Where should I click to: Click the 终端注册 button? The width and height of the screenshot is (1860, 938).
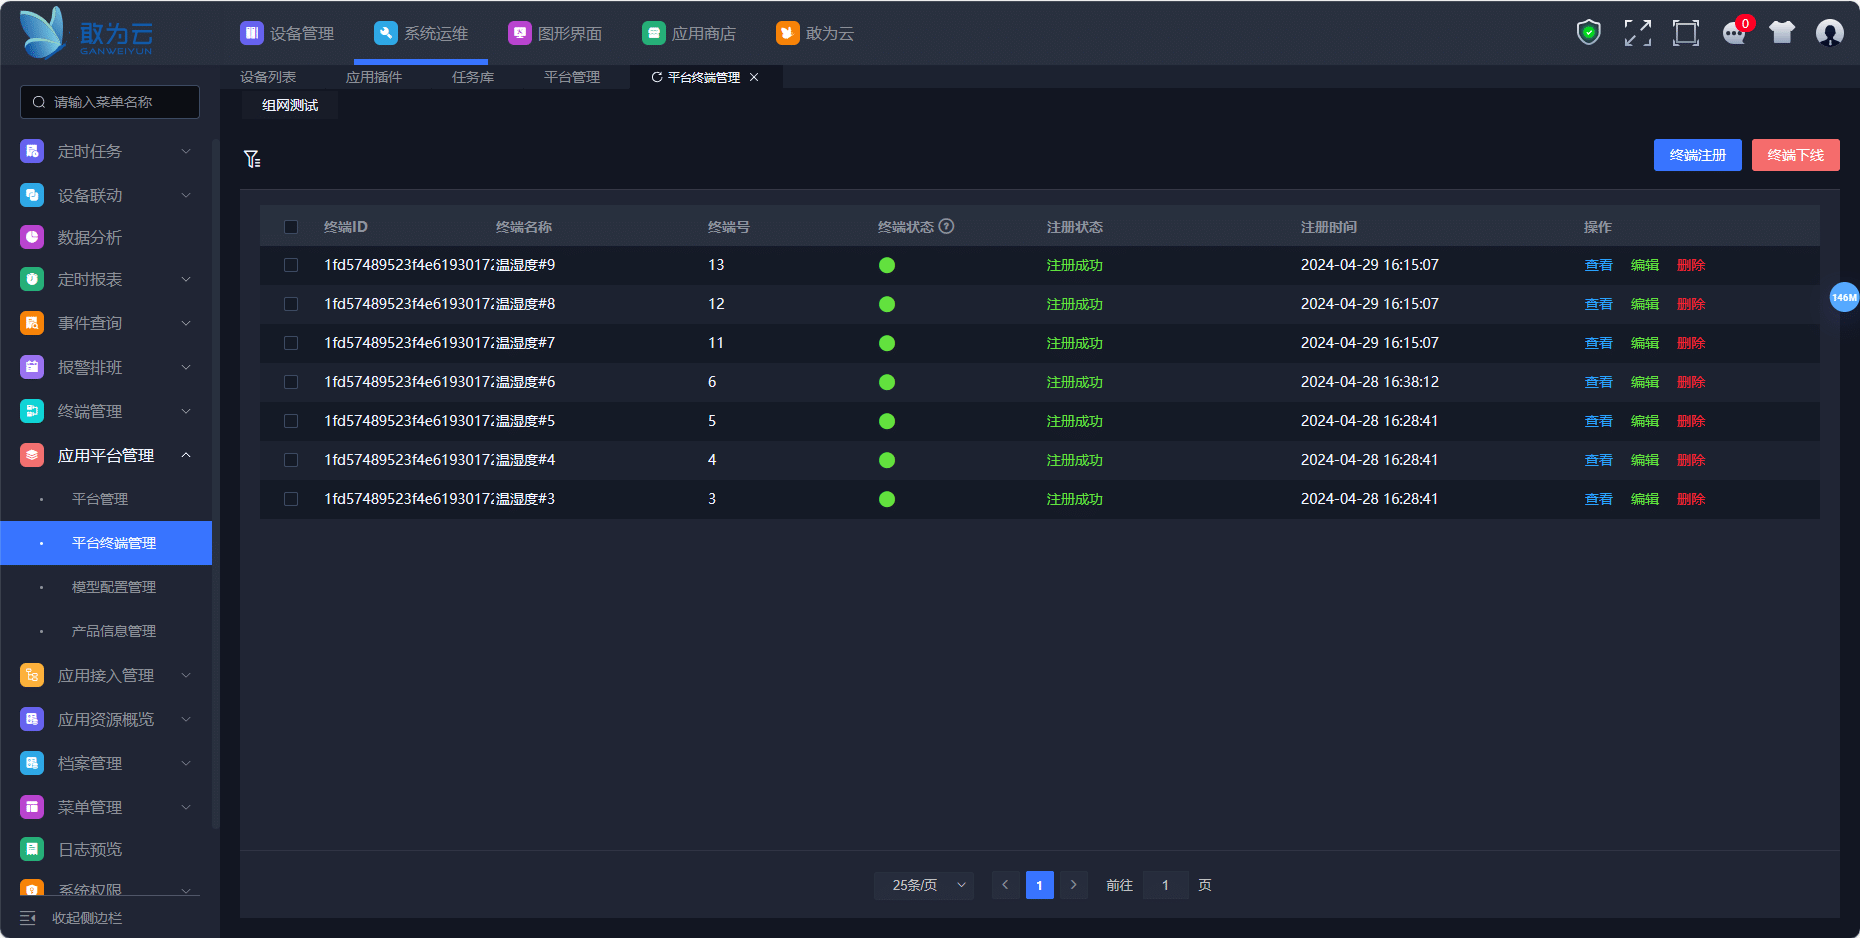pos(1697,155)
